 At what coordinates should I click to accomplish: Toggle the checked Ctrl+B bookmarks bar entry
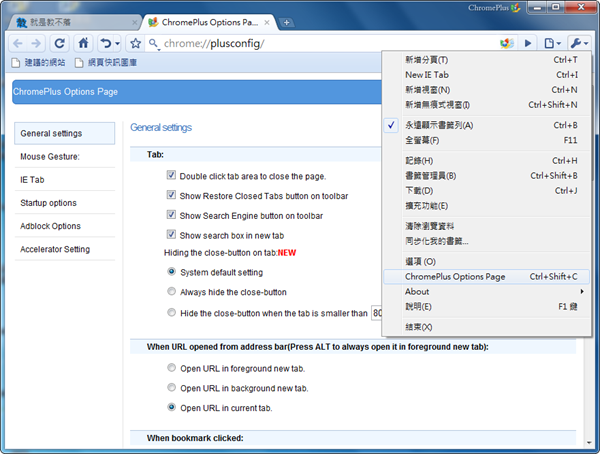(x=486, y=125)
